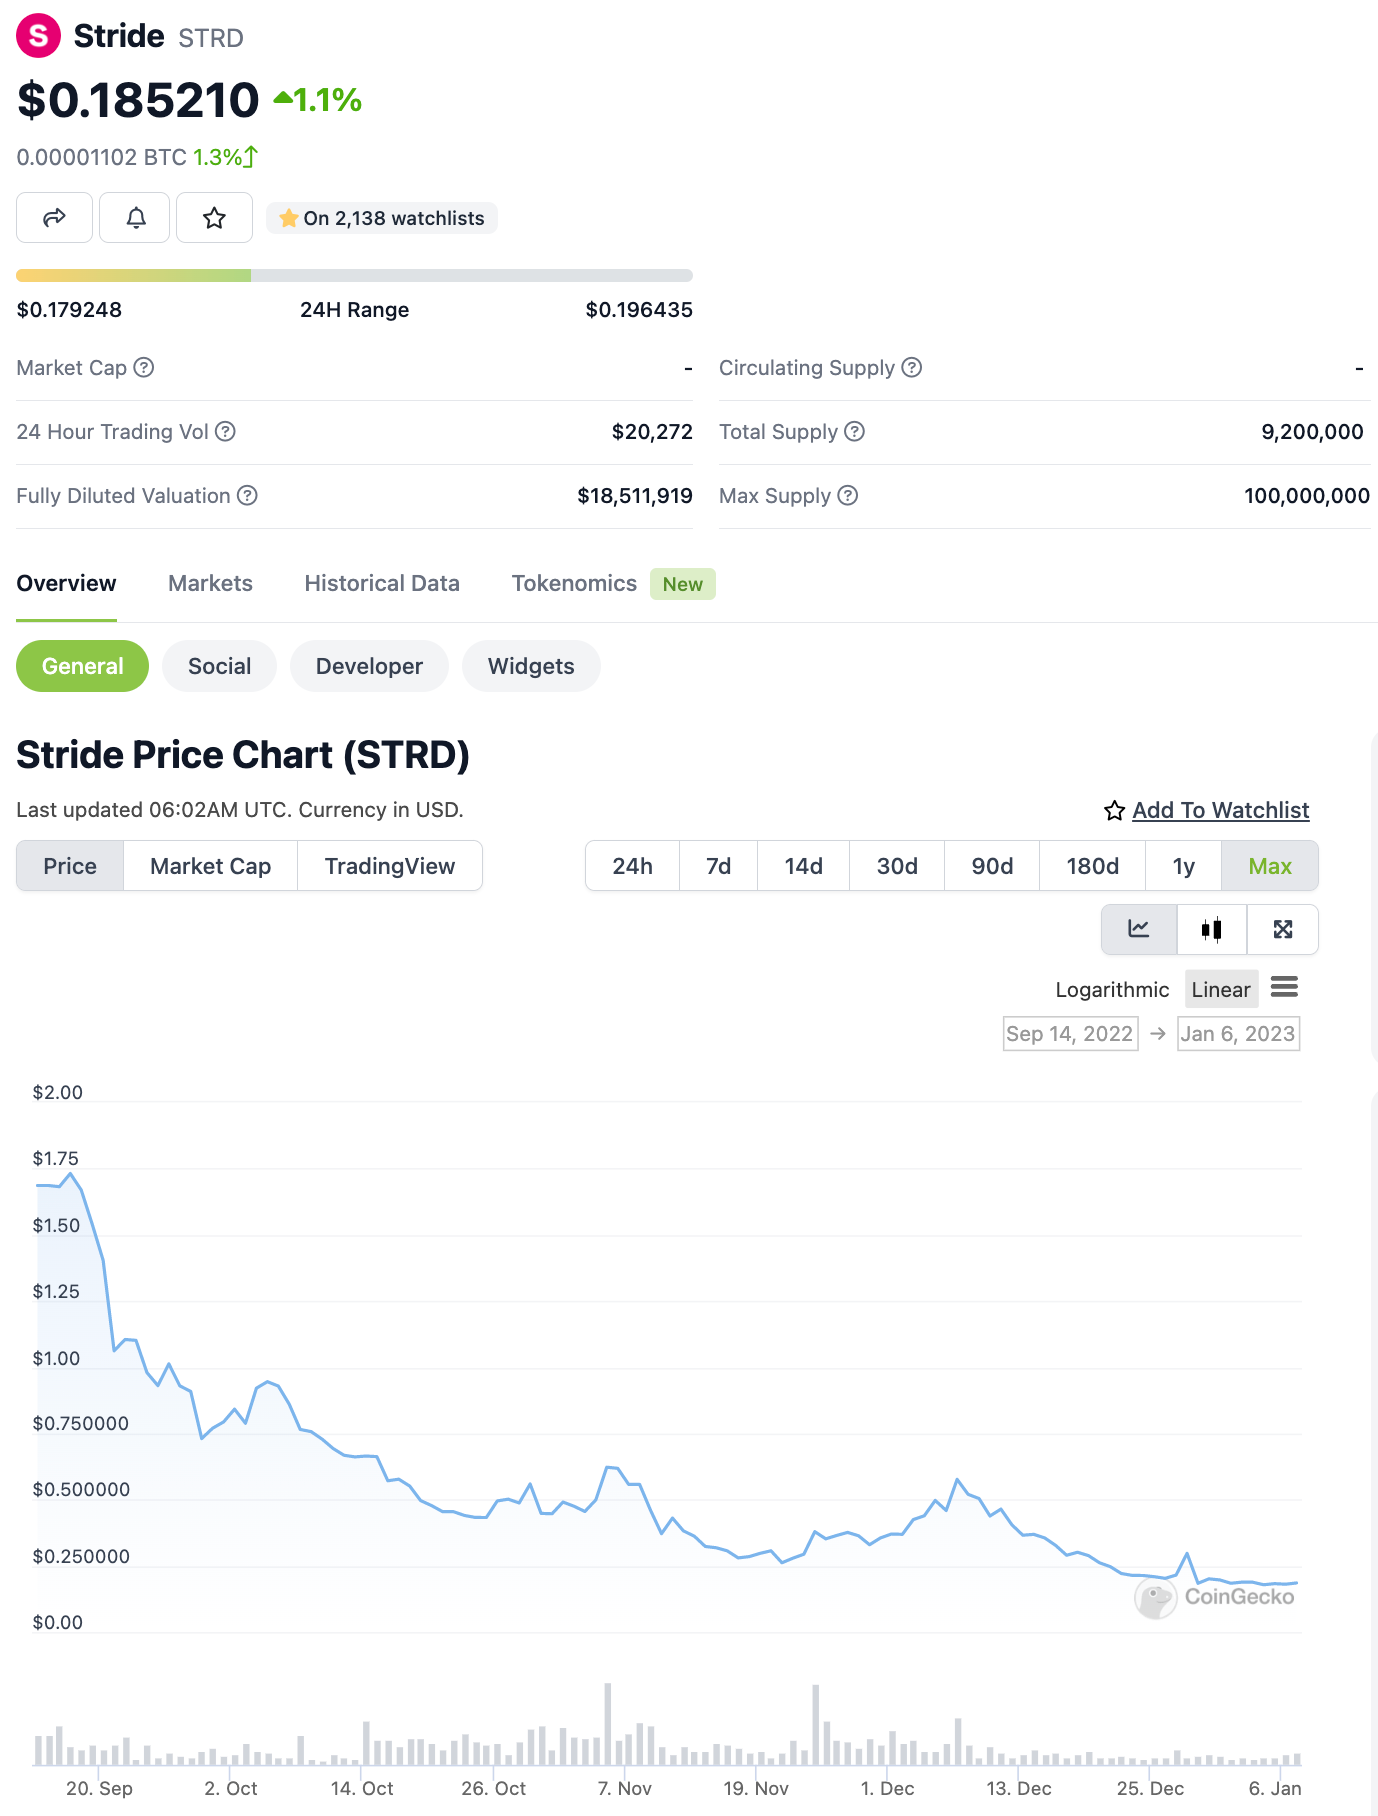Screen dimensions: 1378x1816
Task: Click the $0.185210 price value
Action: (x=138, y=100)
